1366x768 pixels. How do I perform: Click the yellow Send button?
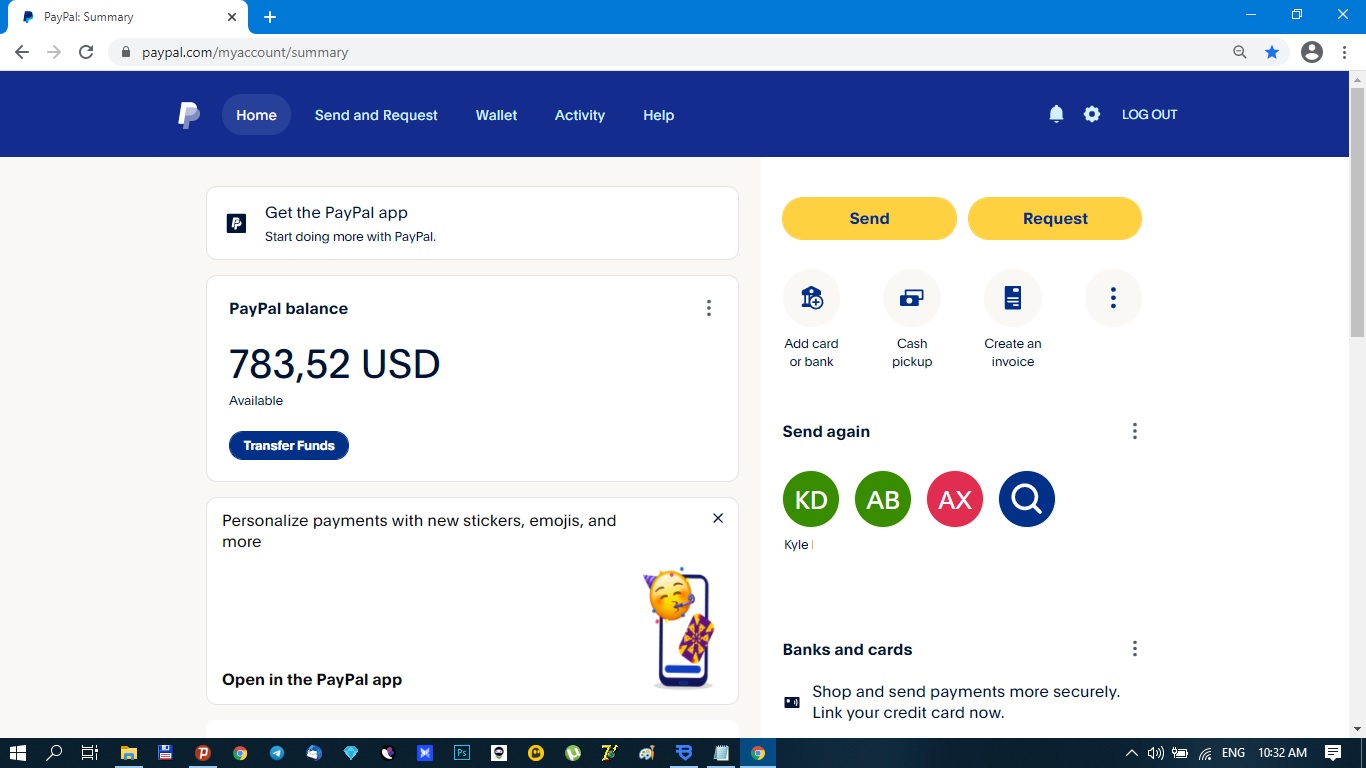pos(869,218)
